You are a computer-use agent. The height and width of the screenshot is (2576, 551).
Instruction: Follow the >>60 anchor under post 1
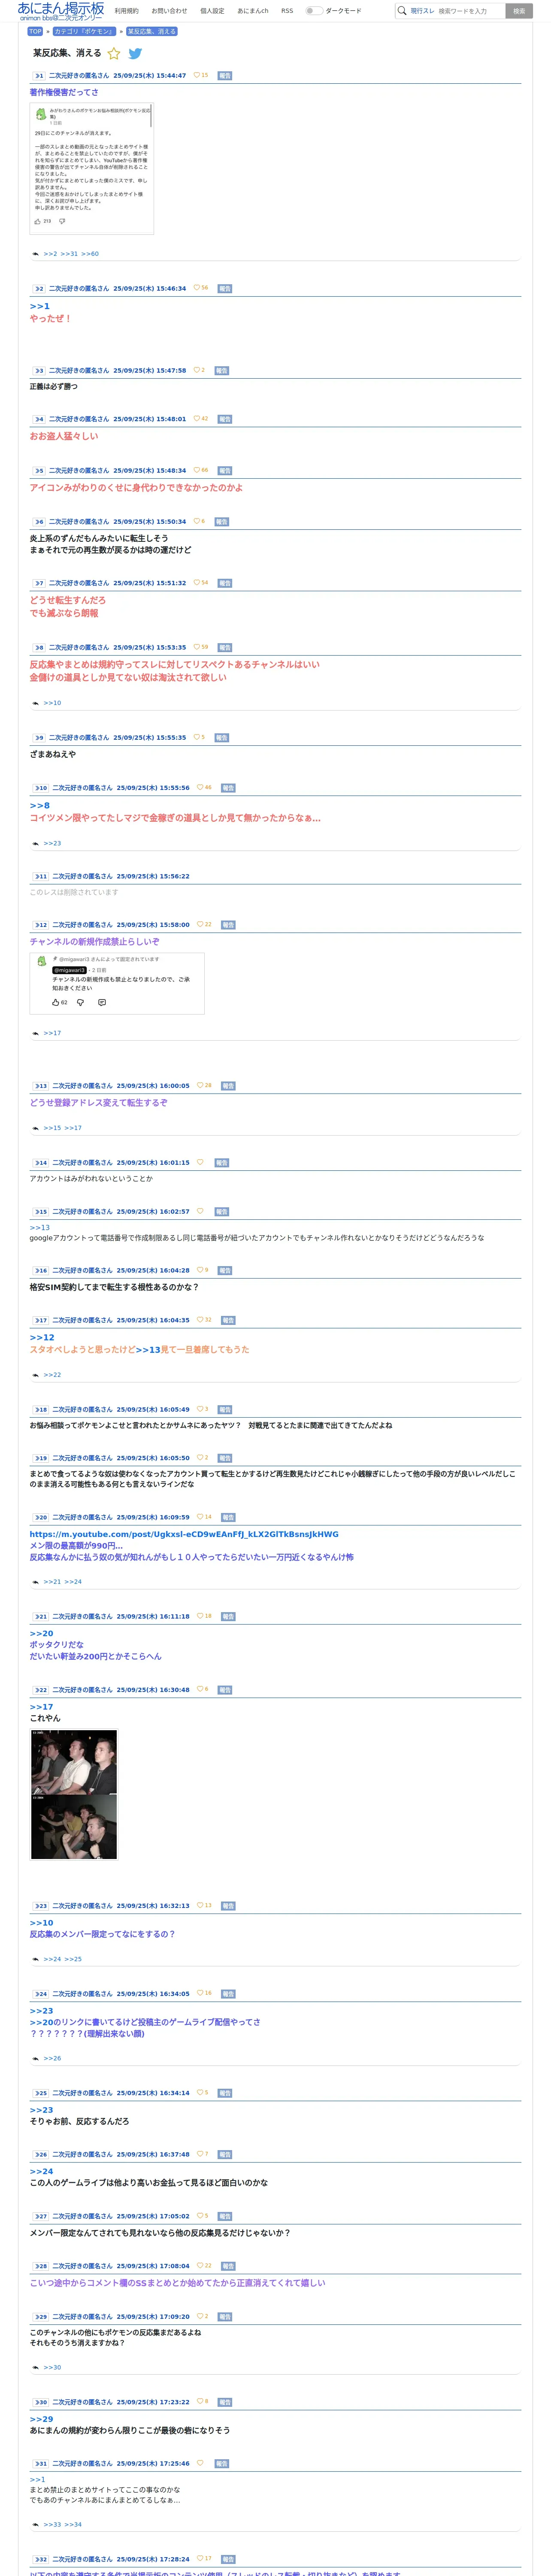(x=90, y=254)
